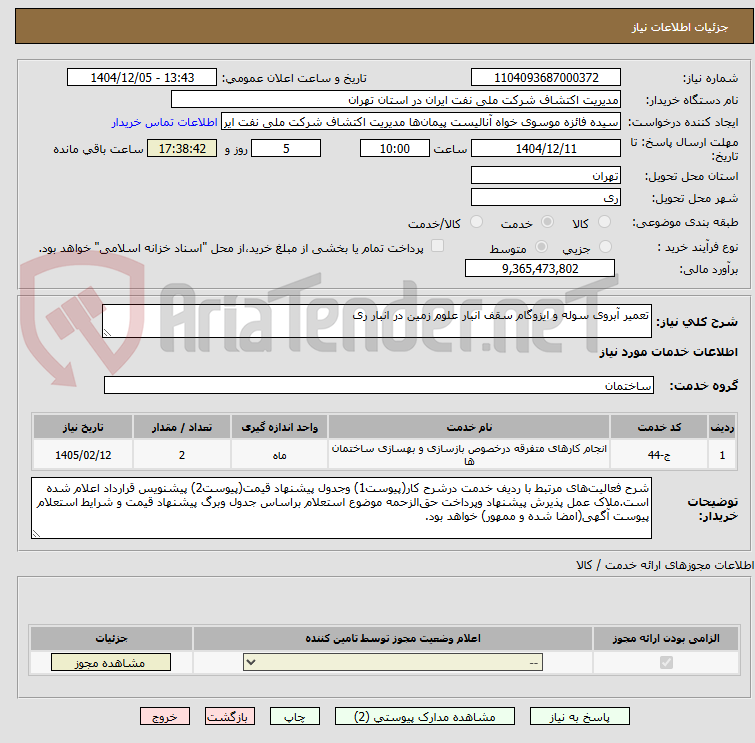755x743 pixels.
Task: Click the جزئیات اطلاعات نیاز page title
Action: click(680, 27)
